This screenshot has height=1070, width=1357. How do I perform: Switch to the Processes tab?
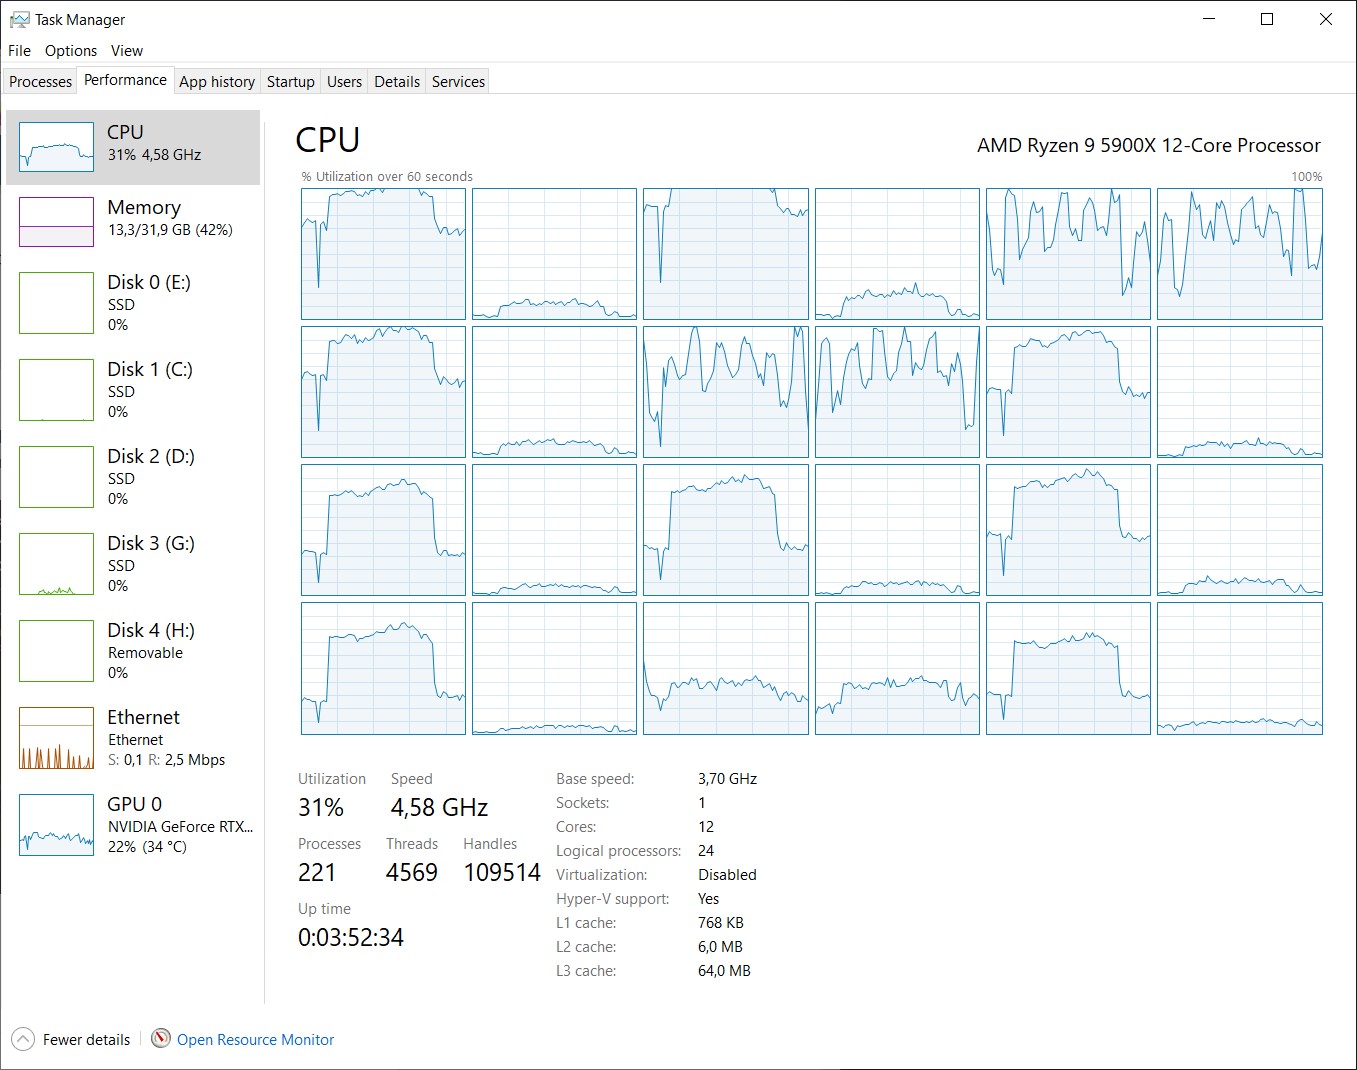point(41,82)
